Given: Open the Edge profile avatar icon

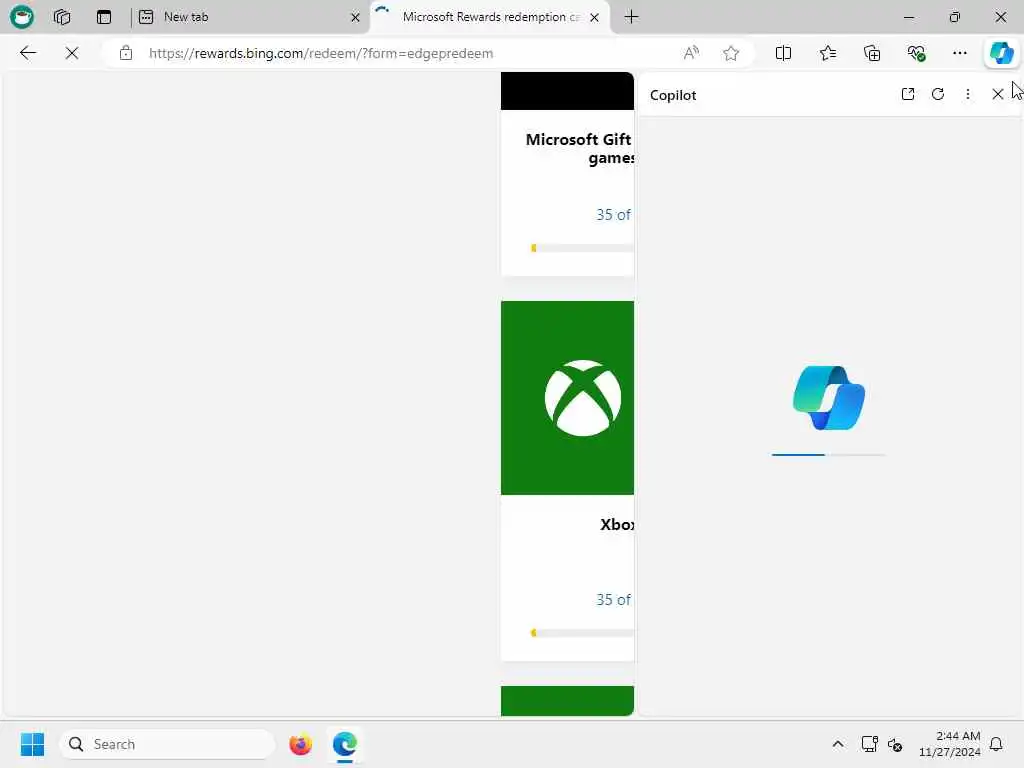Looking at the screenshot, I should click(x=22, y=17).
